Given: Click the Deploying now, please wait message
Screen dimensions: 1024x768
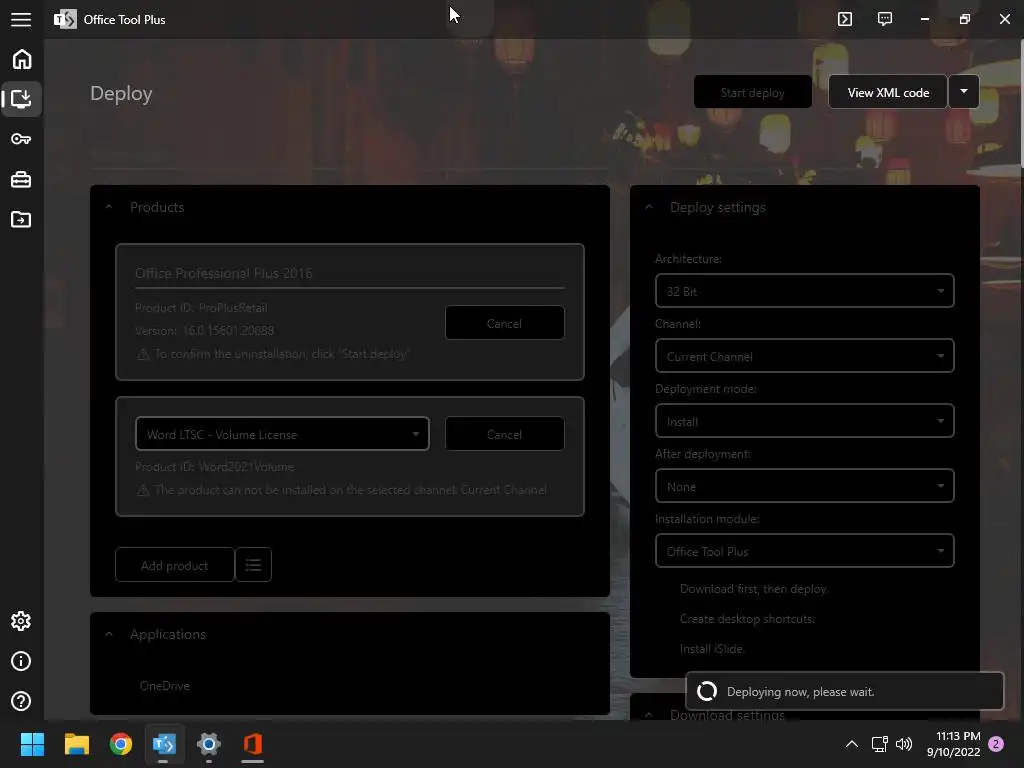Looking at the screenshot, I should pos(800,692).
